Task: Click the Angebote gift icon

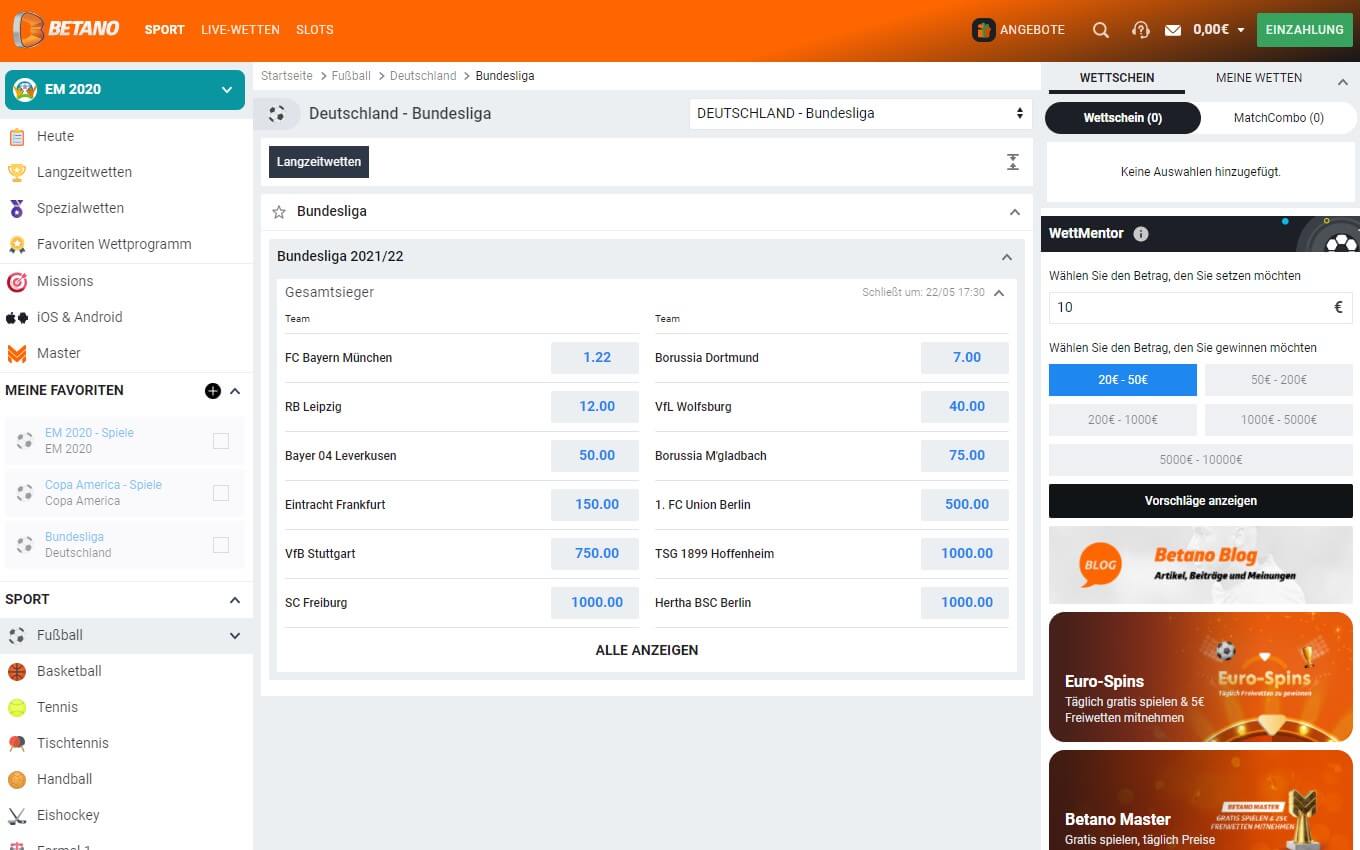Action: point(984,30)
